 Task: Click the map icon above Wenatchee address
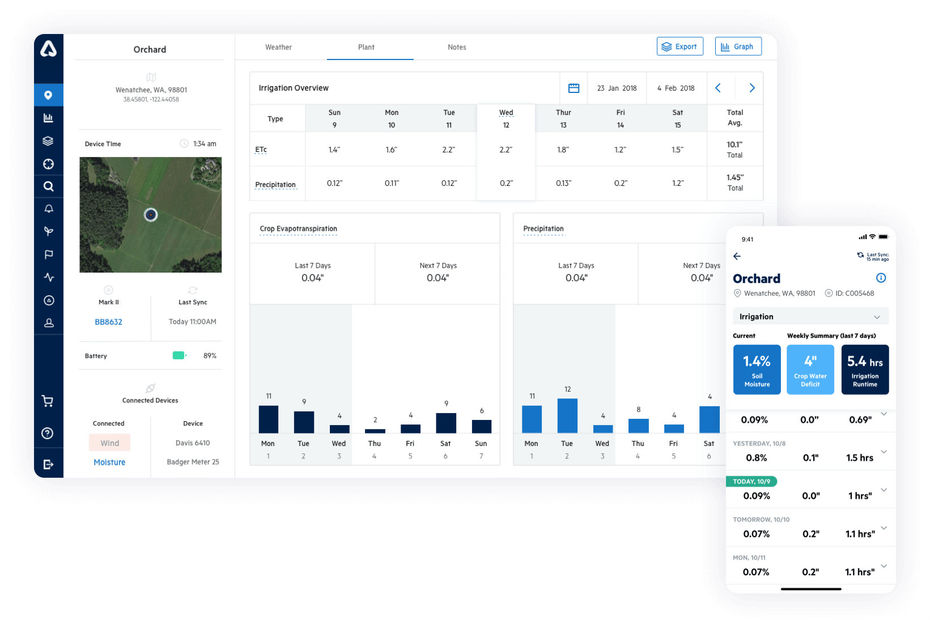(151, 77)
